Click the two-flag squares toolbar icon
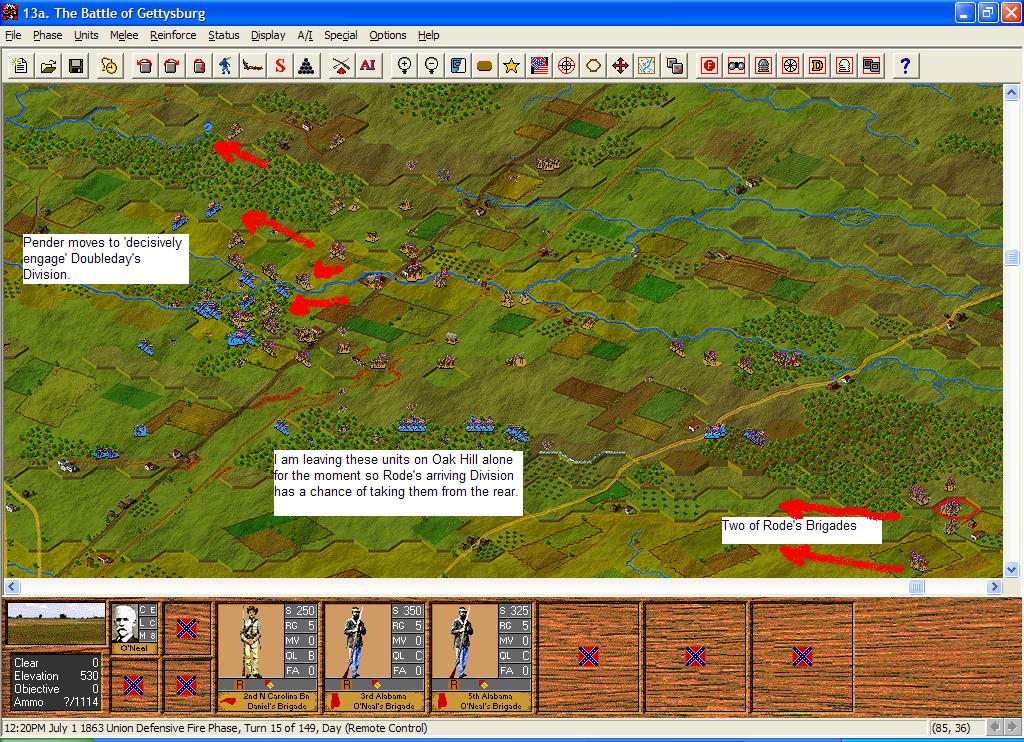This screenshot has height=742, width=1024. click(x=871, y=65)
